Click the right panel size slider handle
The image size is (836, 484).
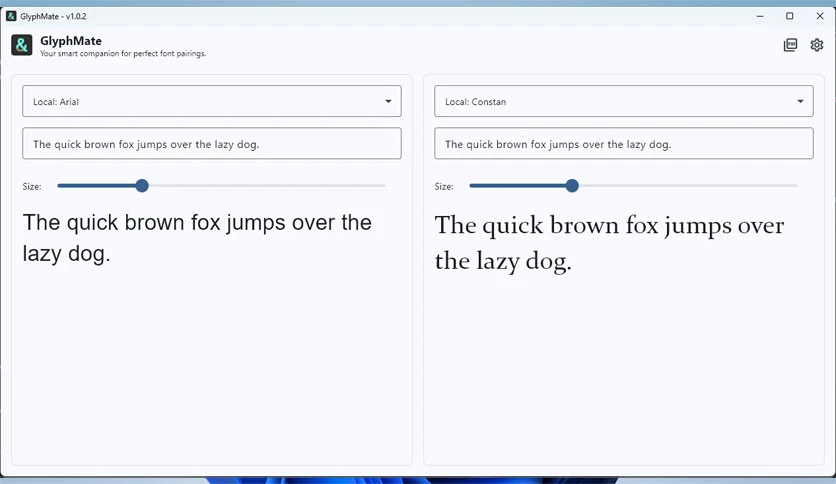572,185
